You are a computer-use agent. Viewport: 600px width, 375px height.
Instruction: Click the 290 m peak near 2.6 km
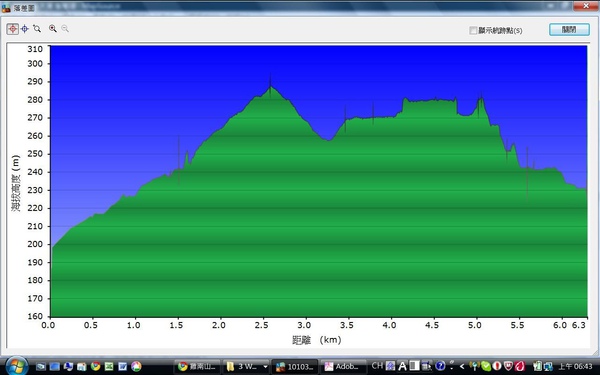[270, 86]
